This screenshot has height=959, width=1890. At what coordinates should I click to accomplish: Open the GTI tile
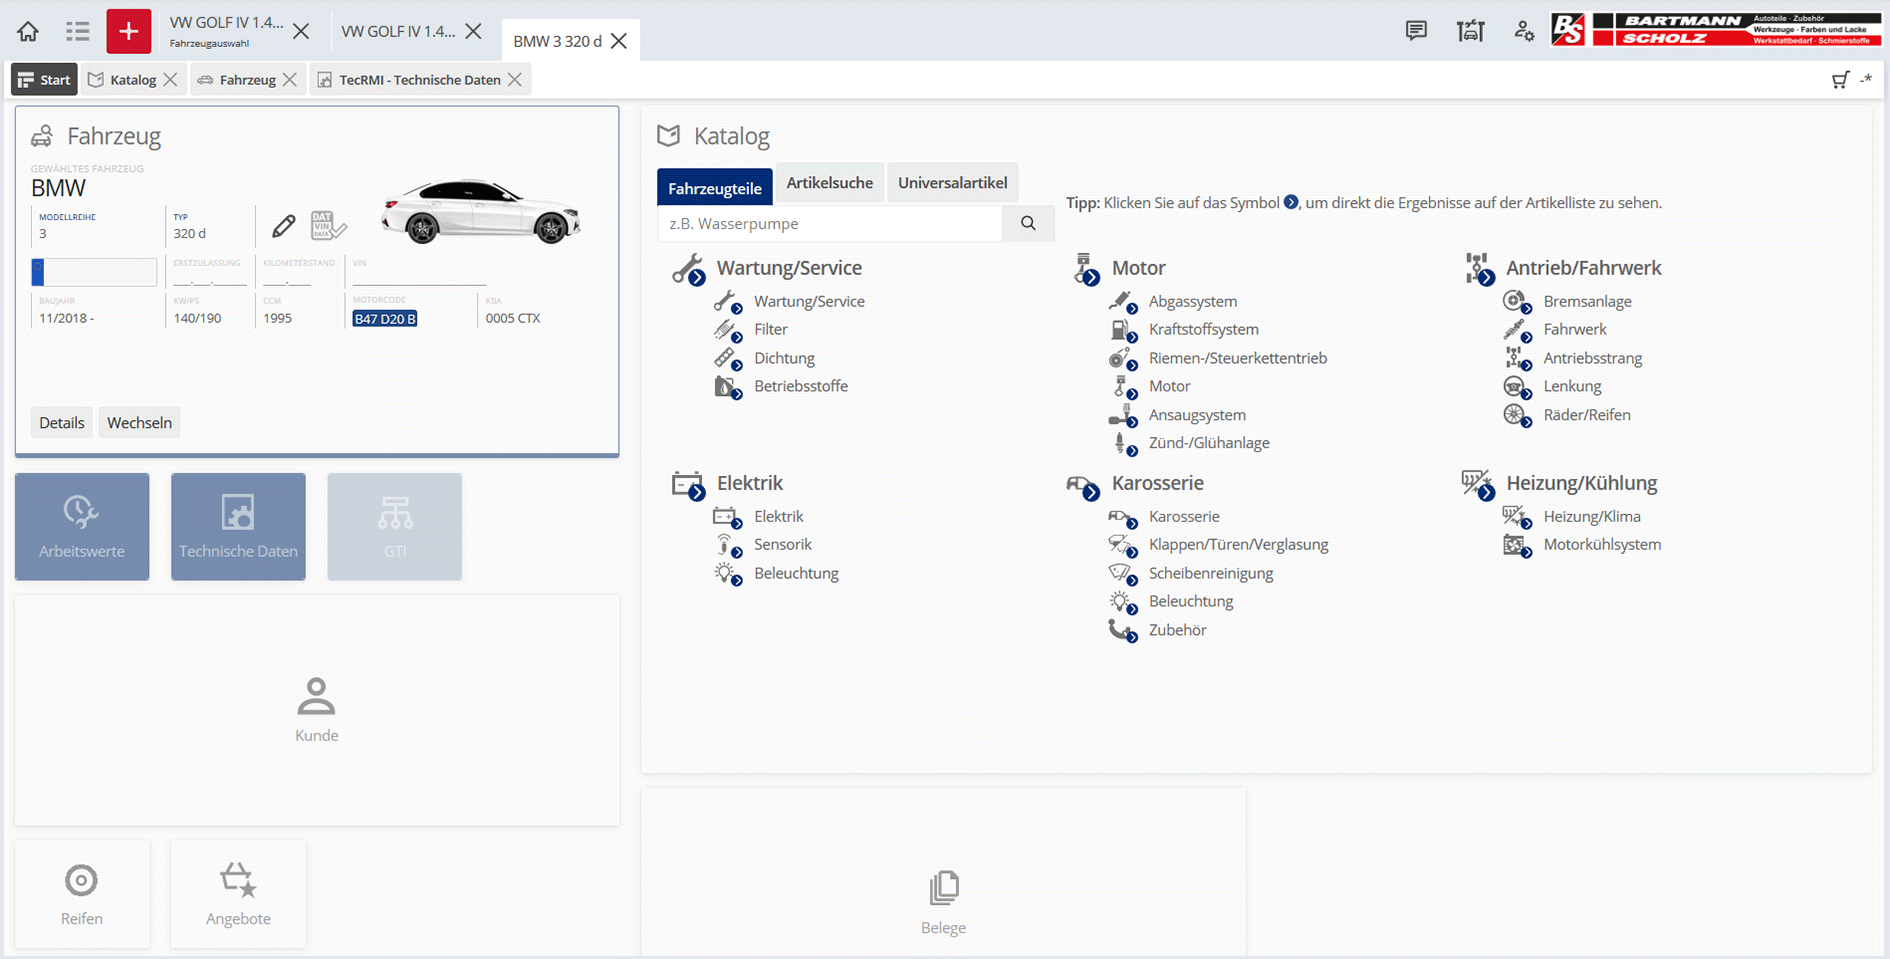tap(395, 526)
